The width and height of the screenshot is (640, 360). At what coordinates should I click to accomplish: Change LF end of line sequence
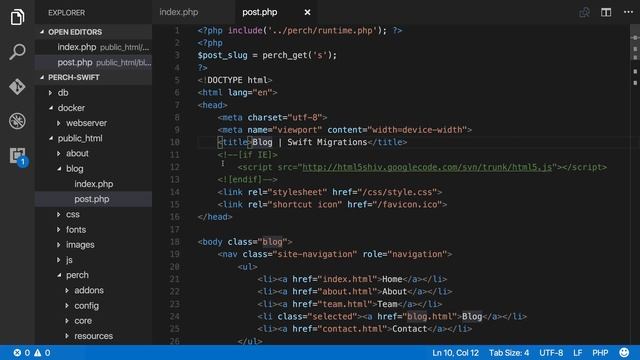578,353
